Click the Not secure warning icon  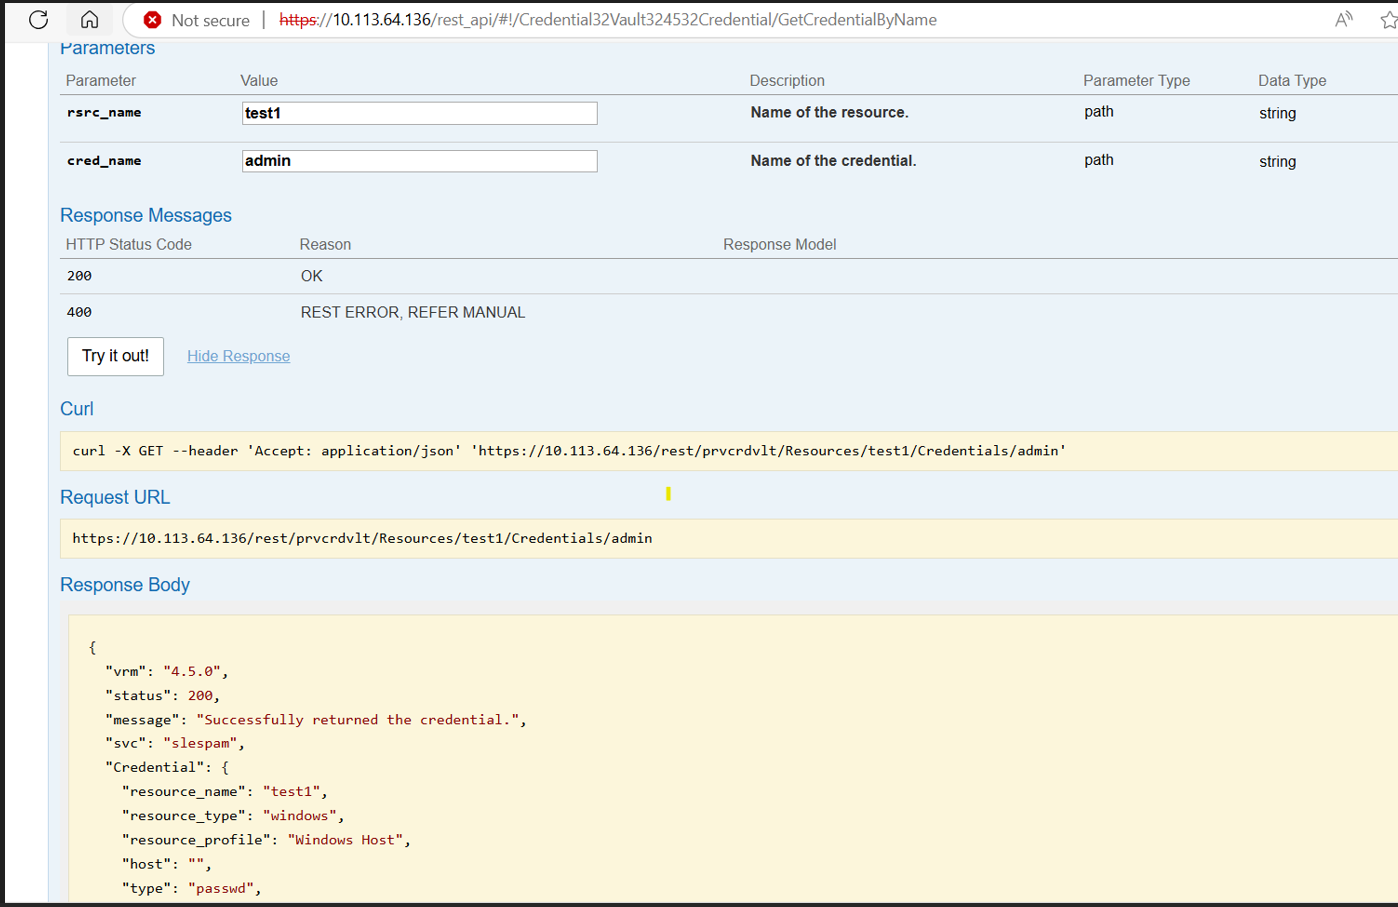152,20
